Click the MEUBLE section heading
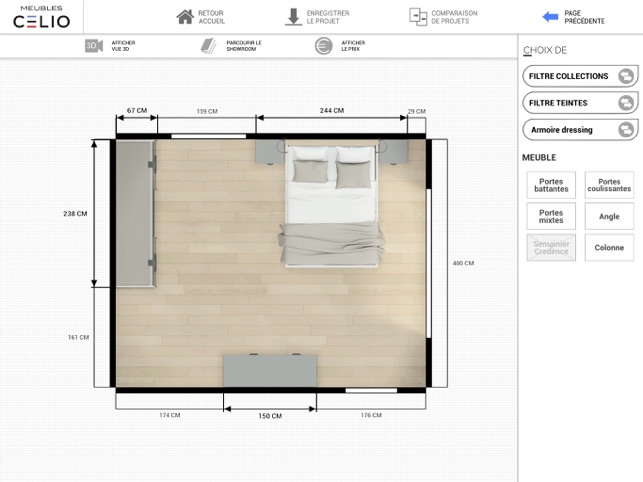 pos(539,158)
